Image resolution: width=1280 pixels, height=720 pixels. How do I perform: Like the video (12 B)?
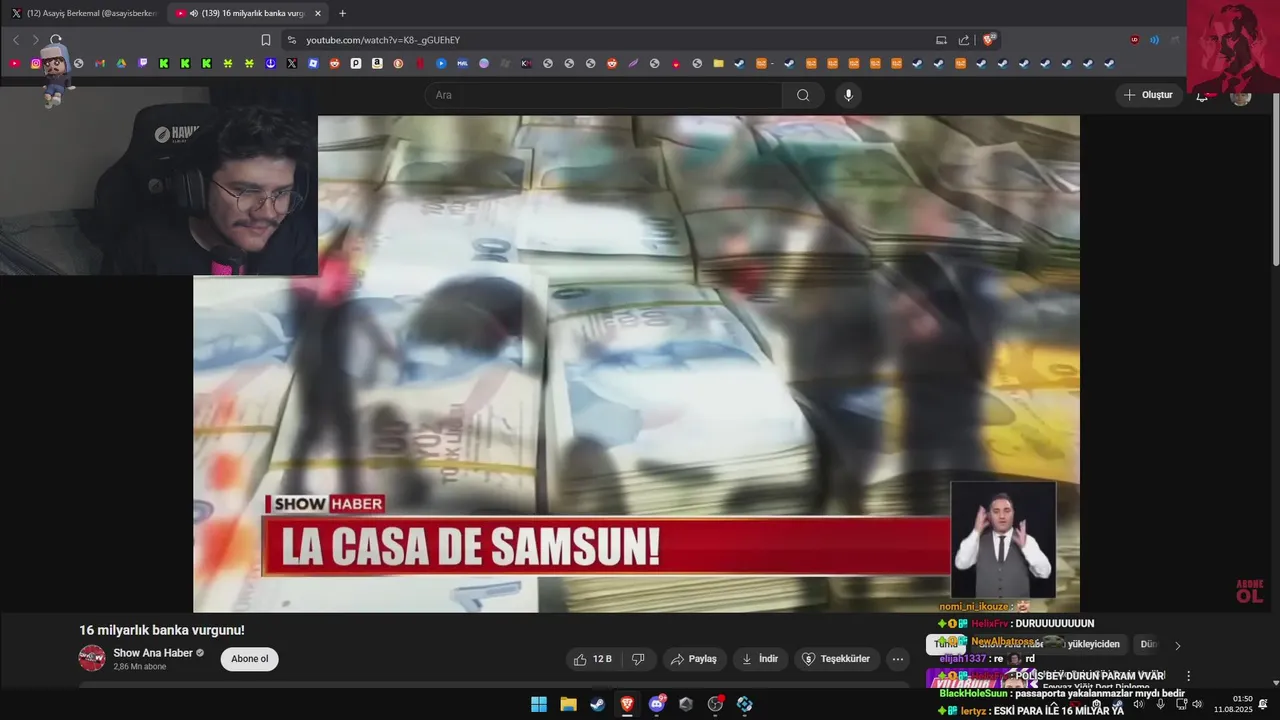[592, 659]
